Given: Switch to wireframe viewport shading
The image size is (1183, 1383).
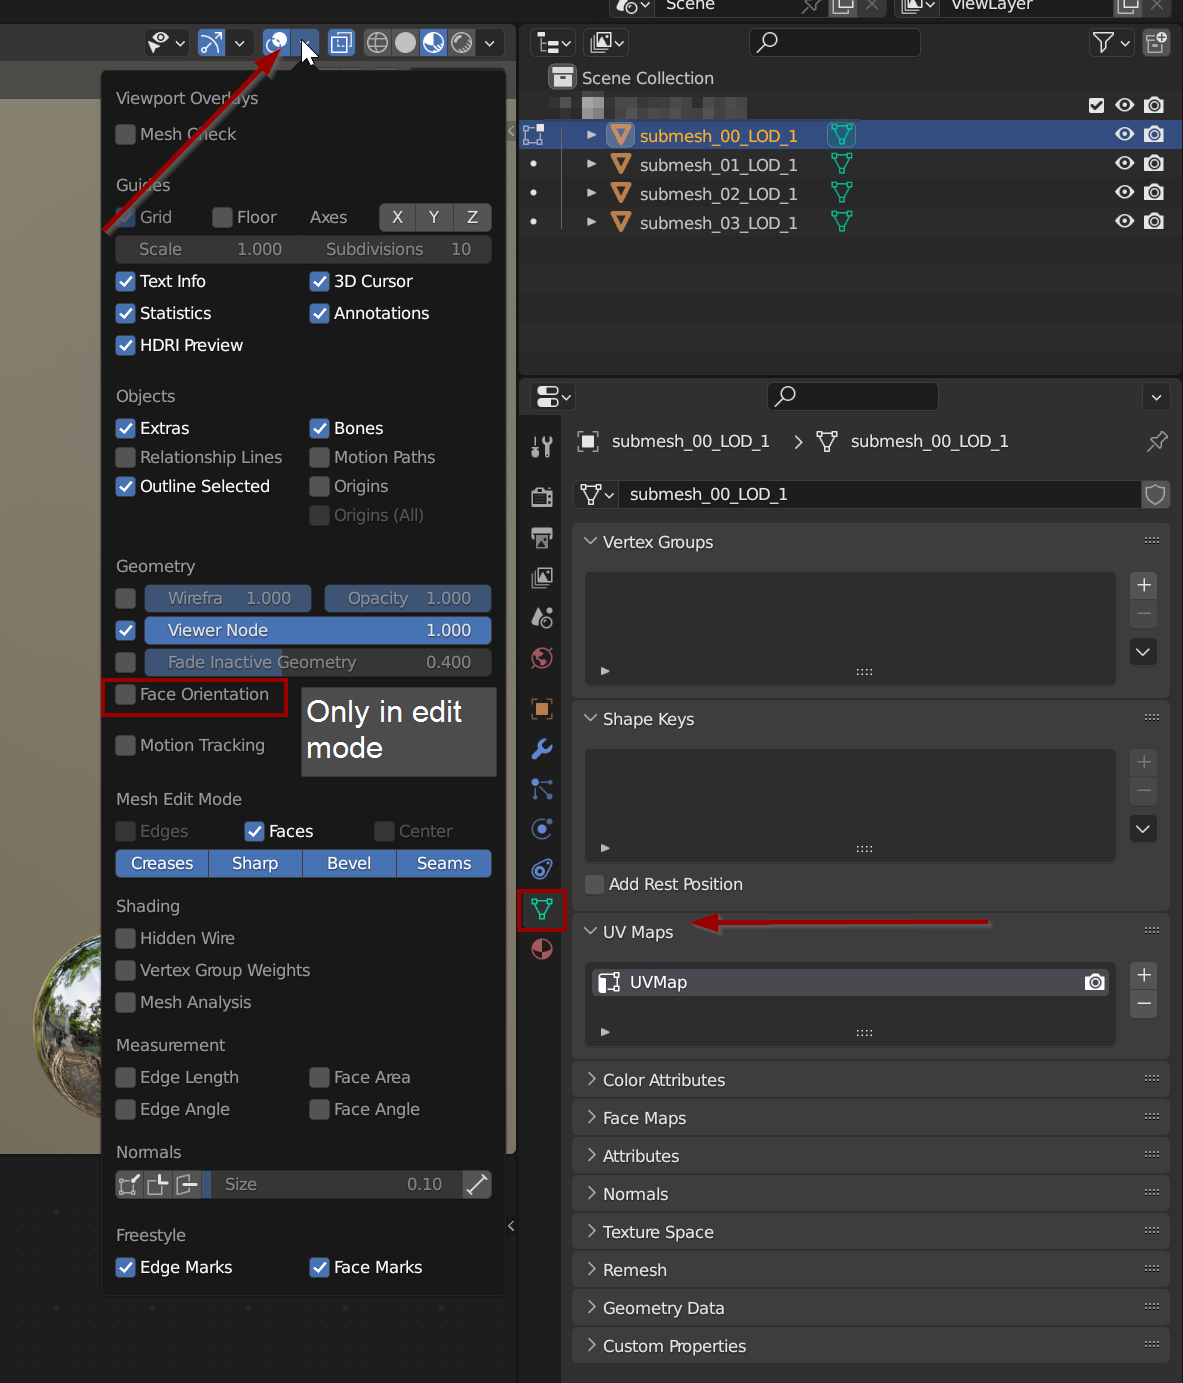Looking at the screenshot, I should pyautogui.click(x=377, y=43).
